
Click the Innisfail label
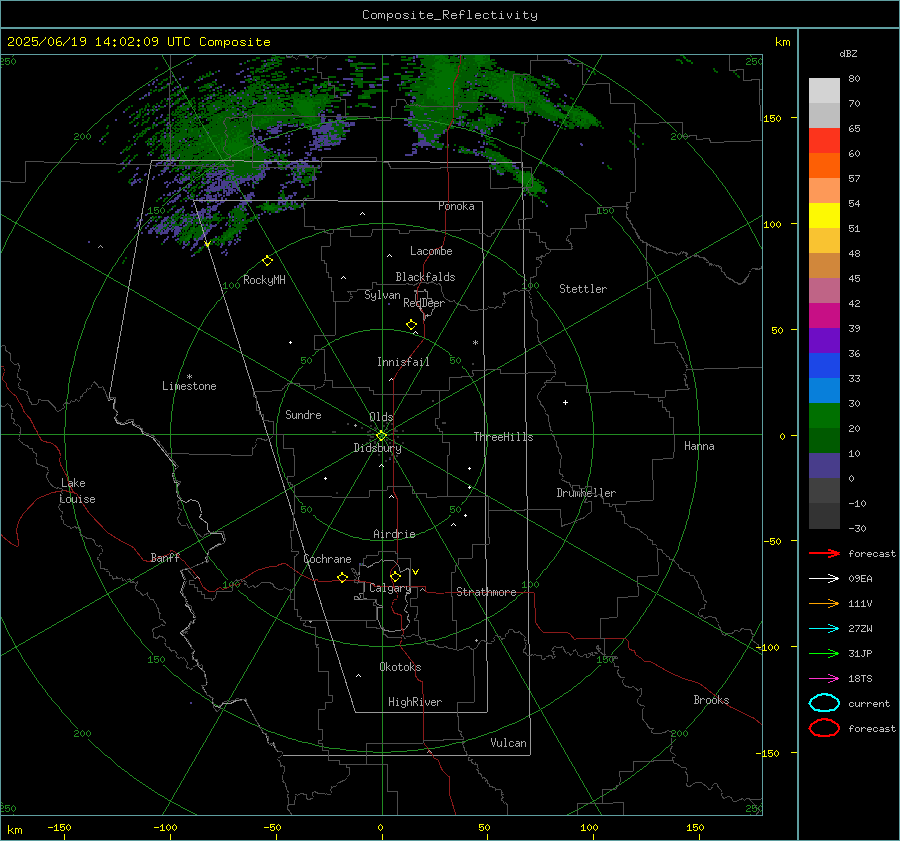(x=403, y=362)
